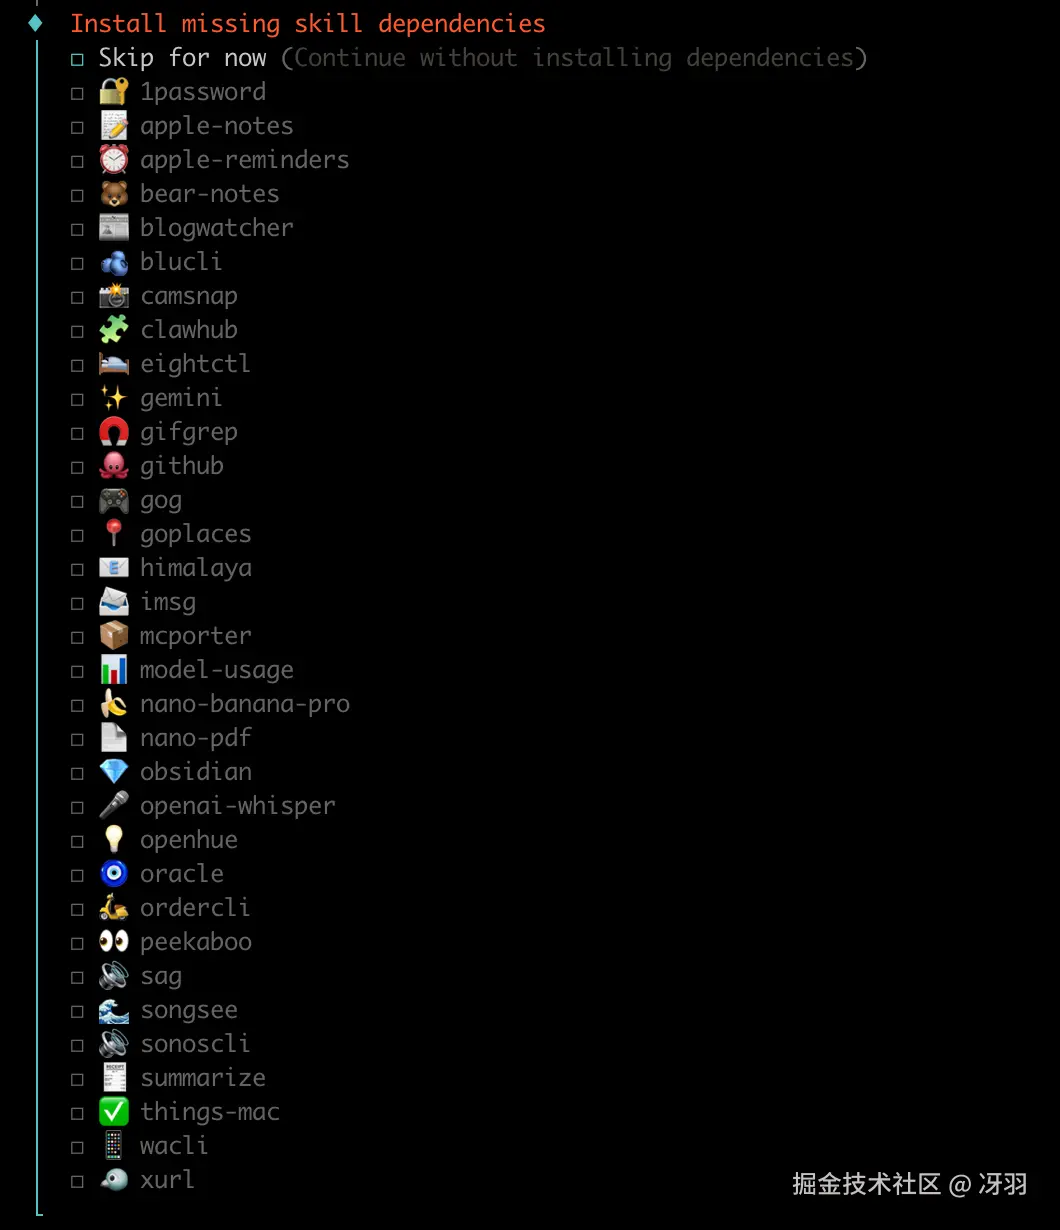1060x1230 pixels.
Task: Click the banana icon for nano-banana-pro
Action: 114,704
